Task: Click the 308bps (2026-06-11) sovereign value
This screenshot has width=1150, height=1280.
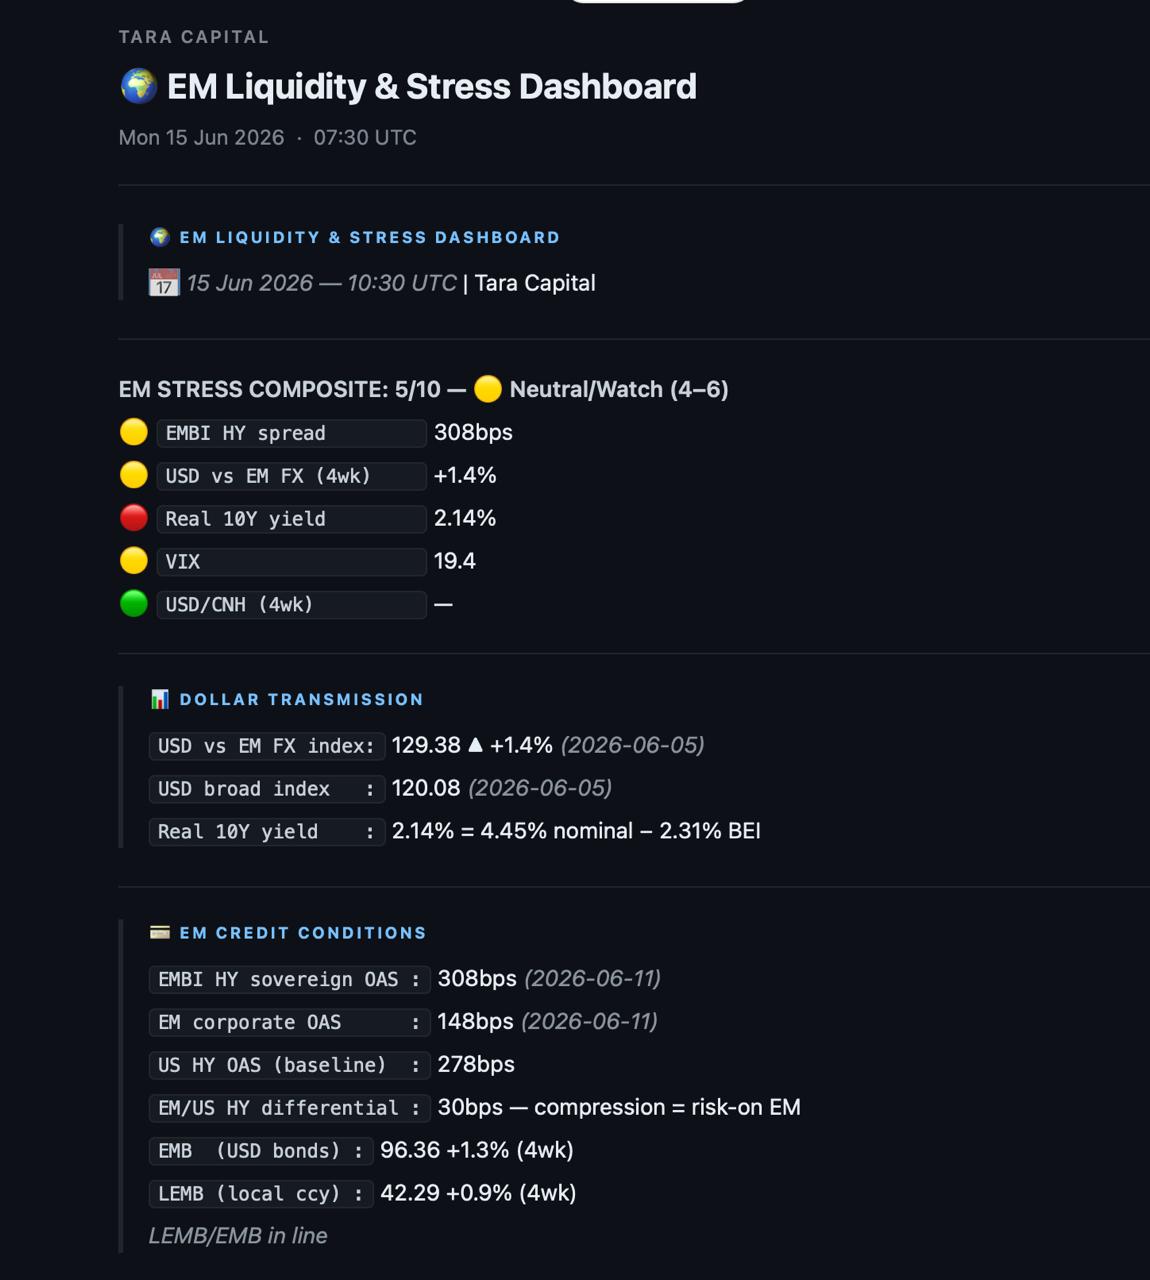Action: point(549,978)
